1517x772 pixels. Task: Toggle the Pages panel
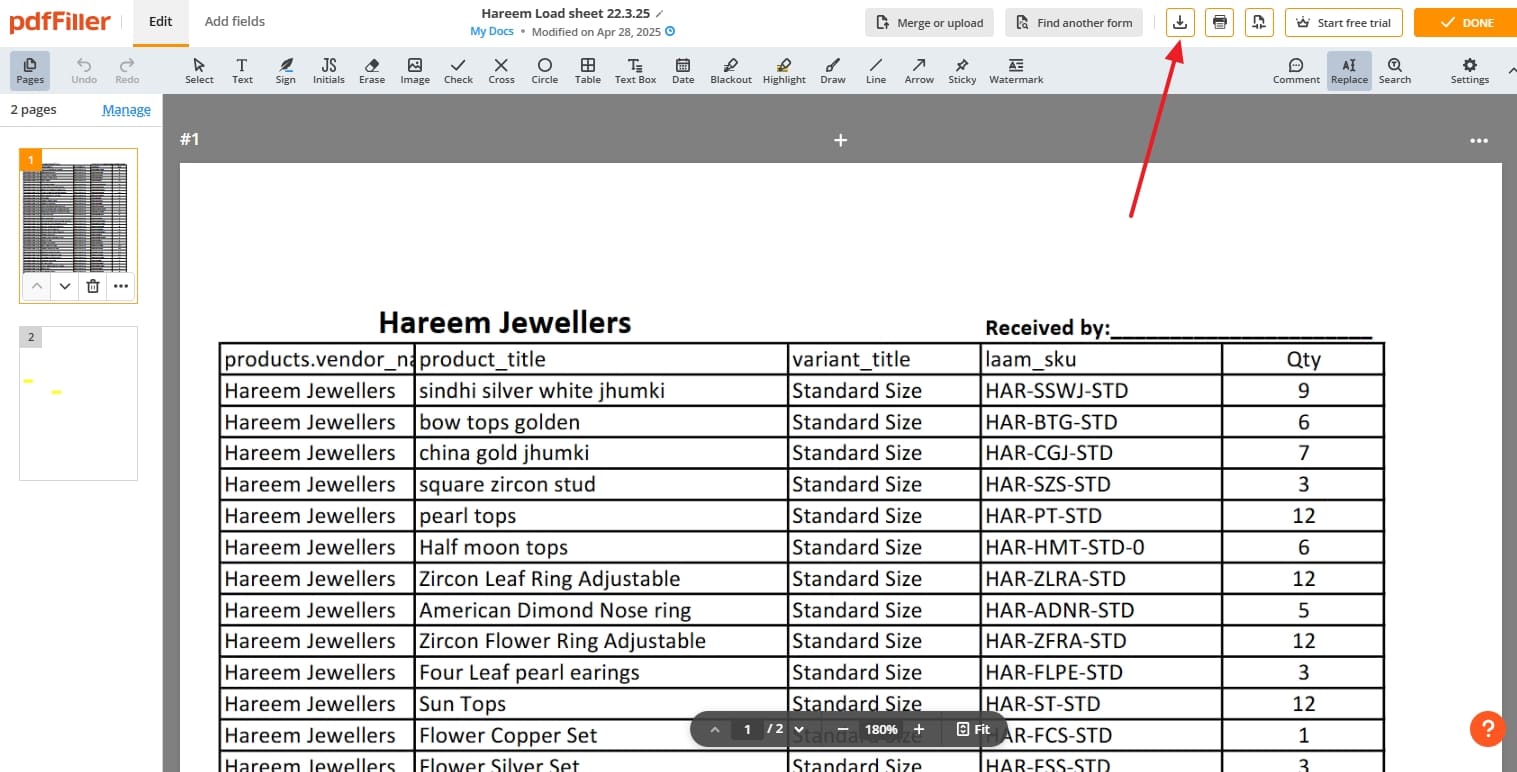30,71
